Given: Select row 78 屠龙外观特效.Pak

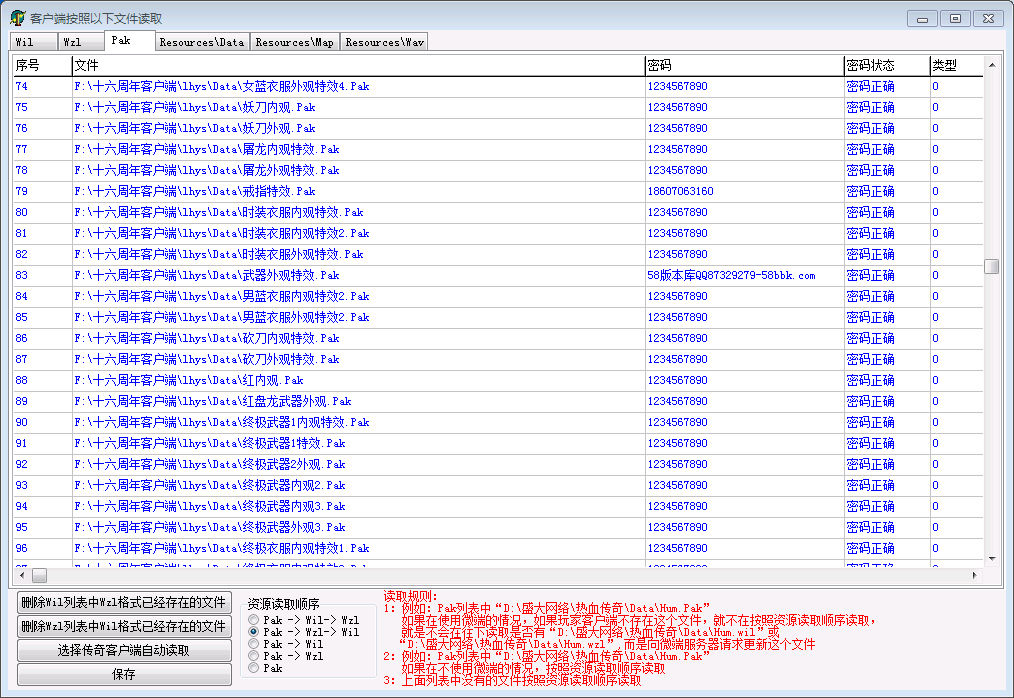Looking at the screenshot, I should (x=497, y=170).
